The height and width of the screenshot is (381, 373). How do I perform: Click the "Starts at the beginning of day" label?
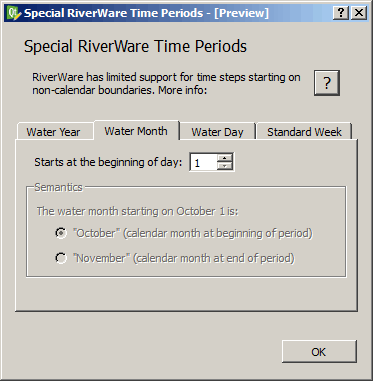(109, 163)
